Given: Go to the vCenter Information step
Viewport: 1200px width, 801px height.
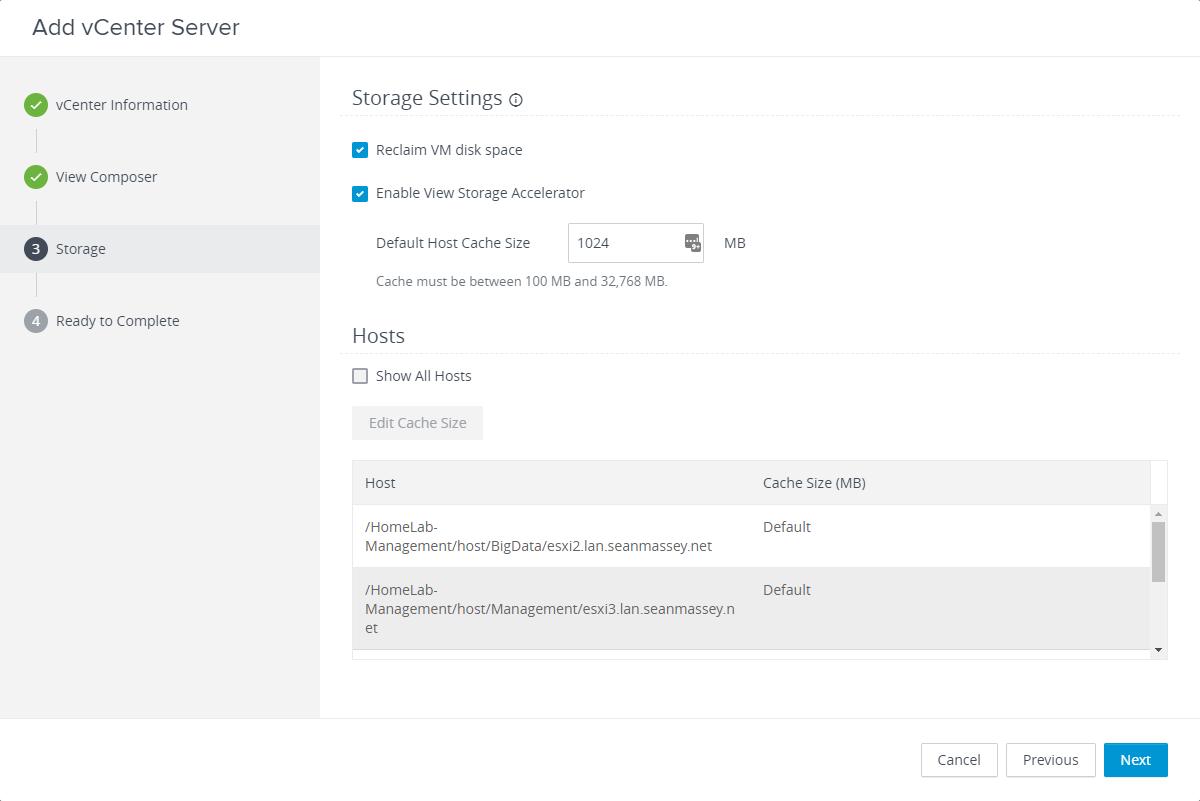Looking at the screenshot, I should click(x=121, y=105).
